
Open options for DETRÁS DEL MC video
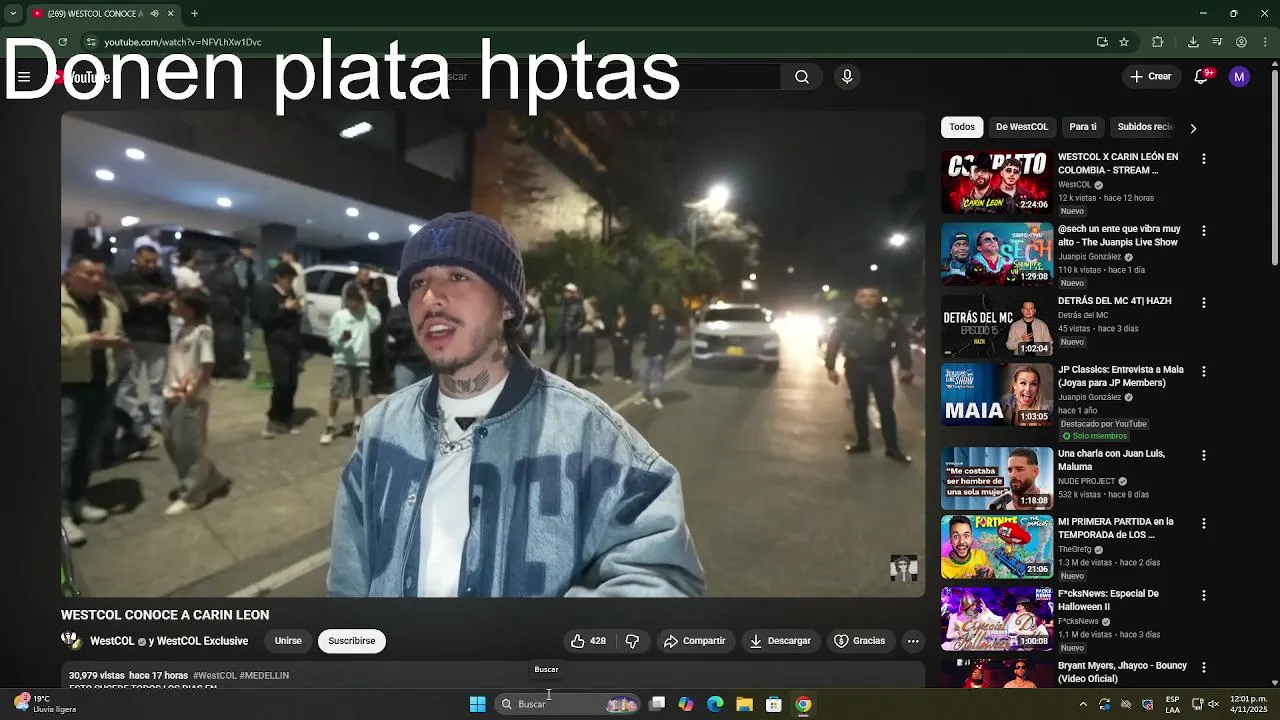click(x=1204, y=303)
